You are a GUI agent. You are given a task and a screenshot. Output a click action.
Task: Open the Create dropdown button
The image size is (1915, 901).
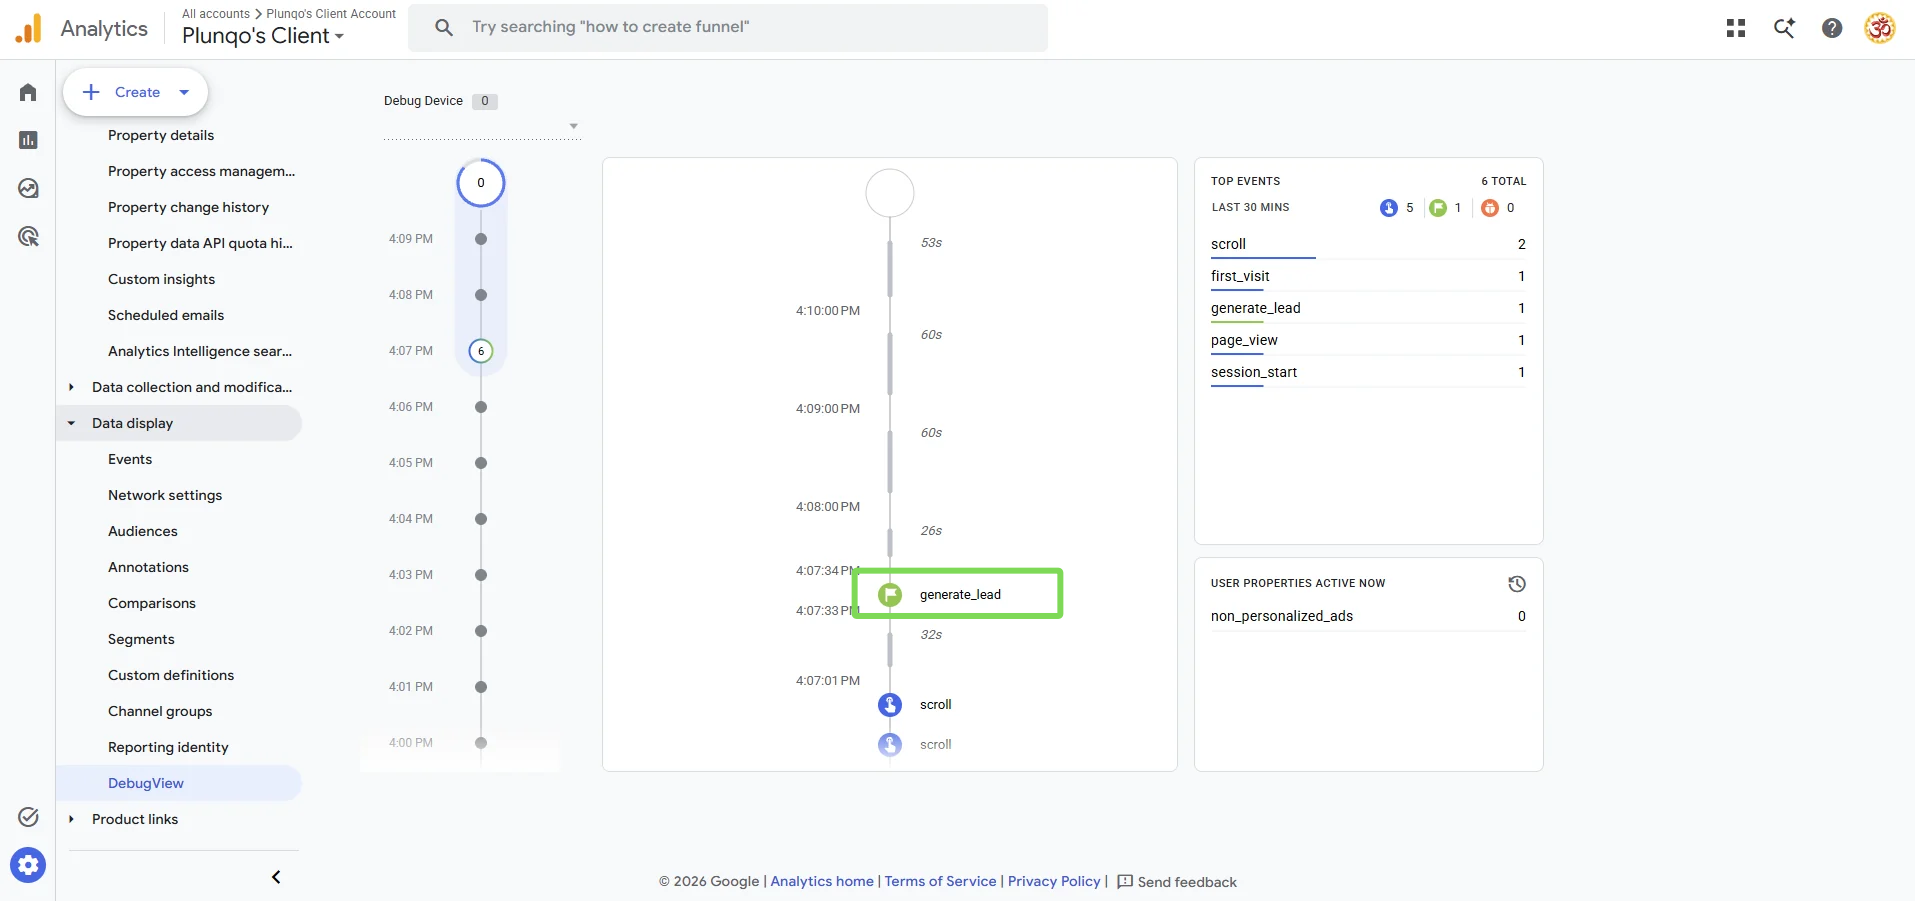coord(135,92)
